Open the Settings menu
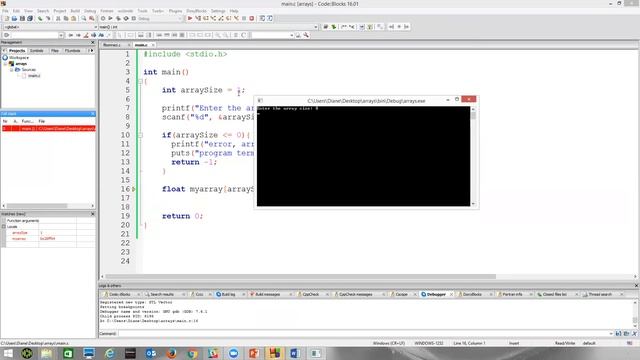 click(218, 11)
